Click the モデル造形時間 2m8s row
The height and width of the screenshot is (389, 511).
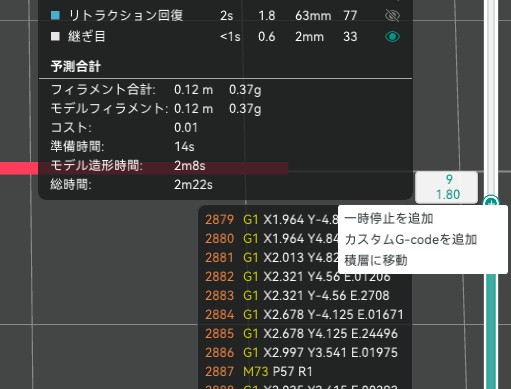(128, 166)
